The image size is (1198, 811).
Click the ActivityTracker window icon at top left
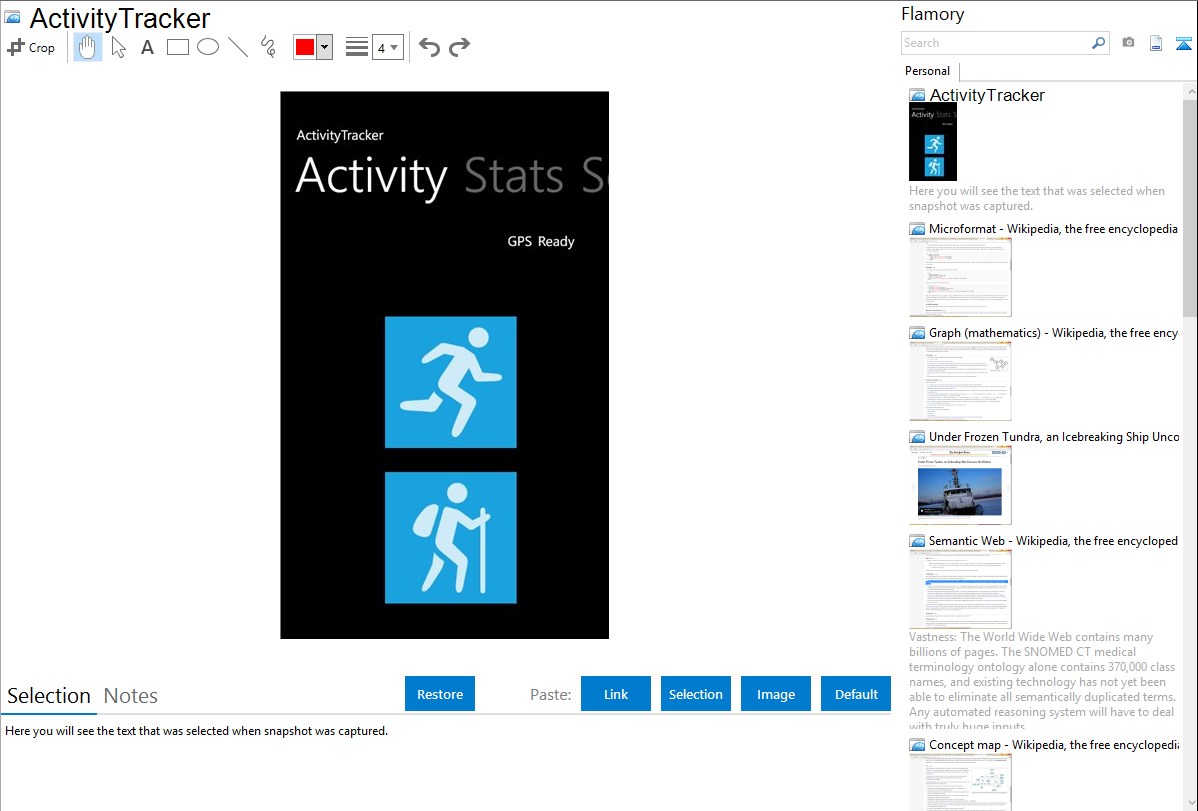coord(13,18)
